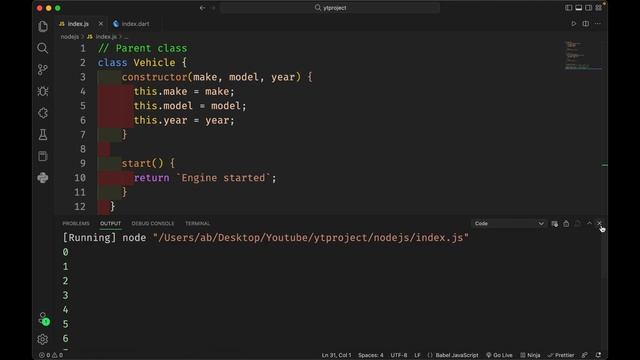This screenshot has width=640, height=360.
Task: Click the "// Parent class" comment
Action: tap(142, 49)
